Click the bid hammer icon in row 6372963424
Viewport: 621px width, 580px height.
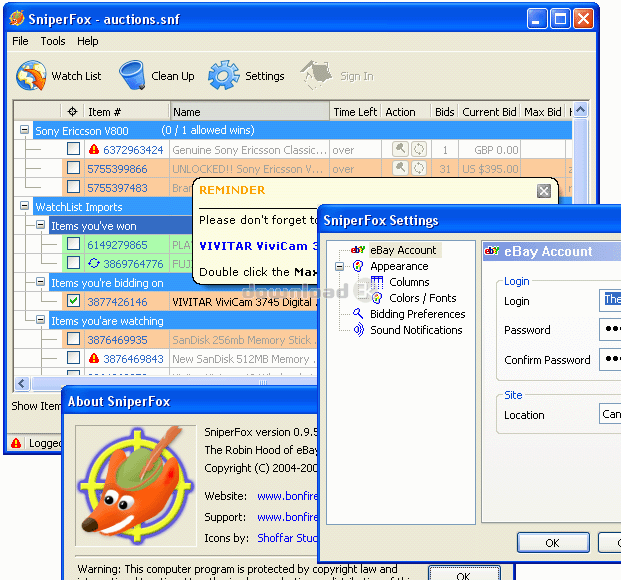[x=400, y=149]
